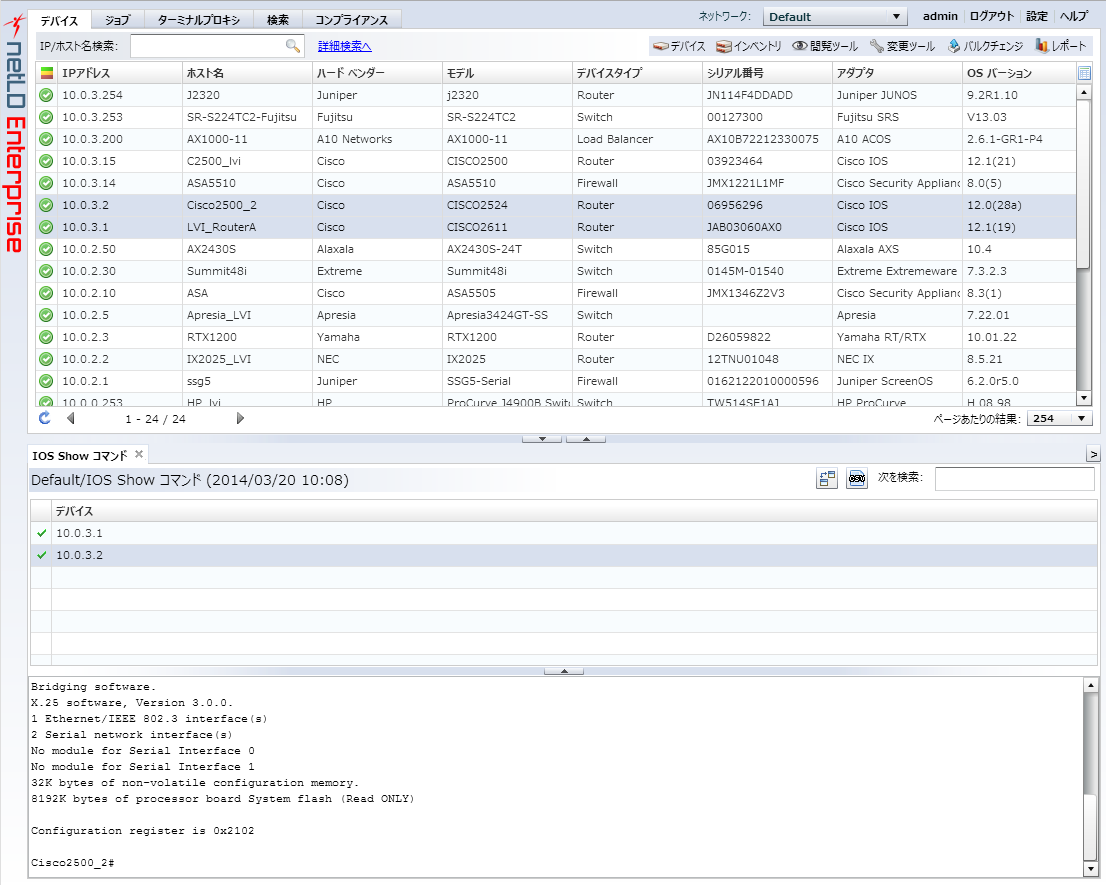Click the device table scrollbar thumb

click(x=1083, y=183)
